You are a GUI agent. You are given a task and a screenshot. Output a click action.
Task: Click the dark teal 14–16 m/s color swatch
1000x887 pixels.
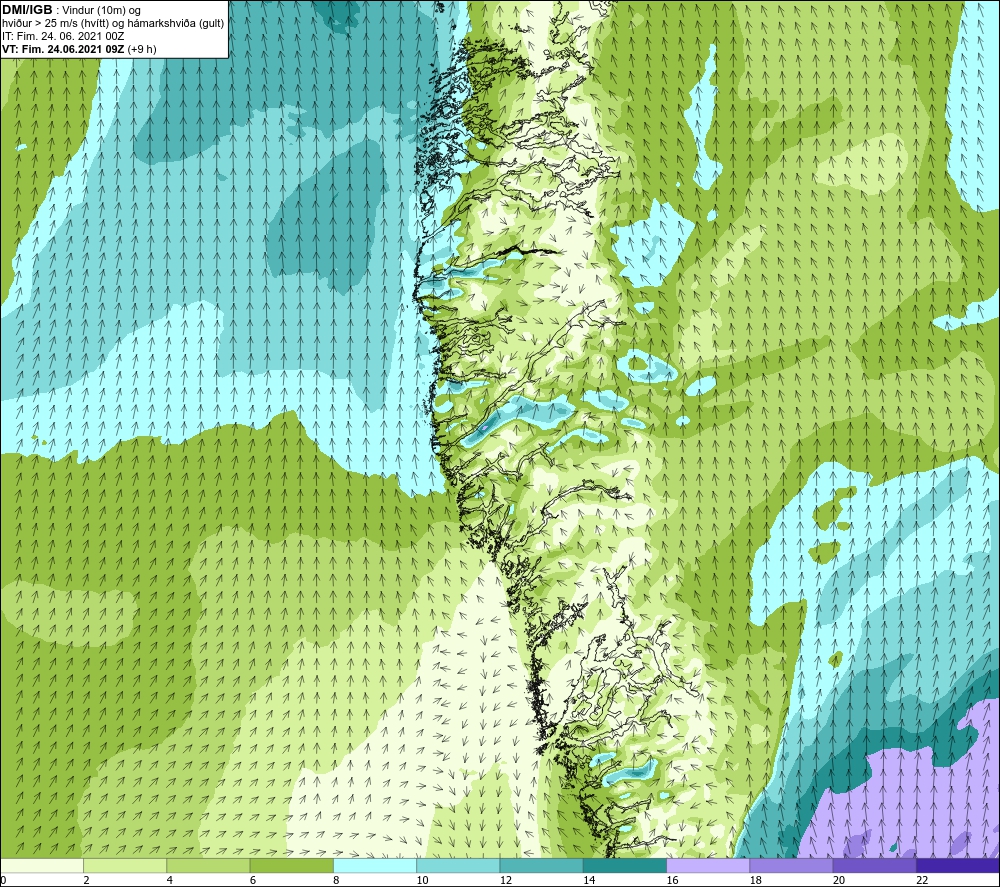tap(625, 865)
